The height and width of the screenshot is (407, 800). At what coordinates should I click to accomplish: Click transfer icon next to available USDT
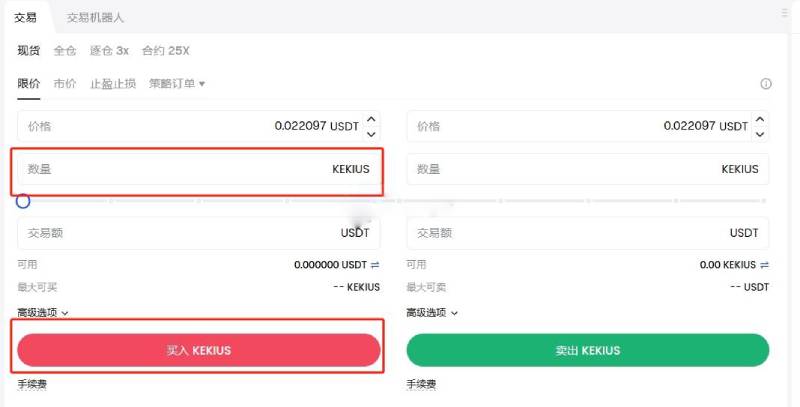375,265
